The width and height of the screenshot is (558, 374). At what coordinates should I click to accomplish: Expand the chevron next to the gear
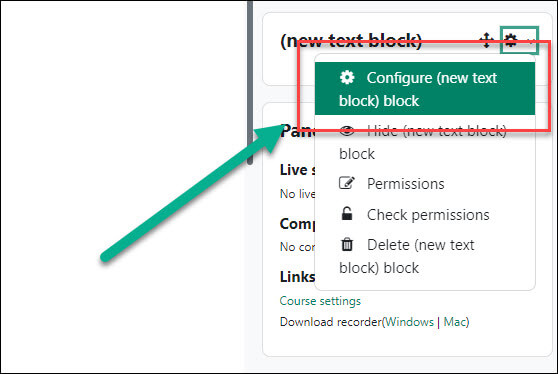point(531,41)
